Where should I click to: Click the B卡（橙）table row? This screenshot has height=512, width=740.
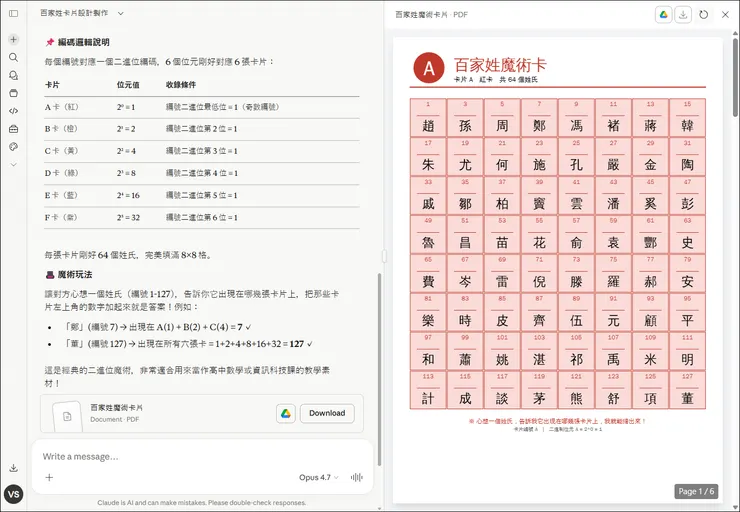click(202, 129)
